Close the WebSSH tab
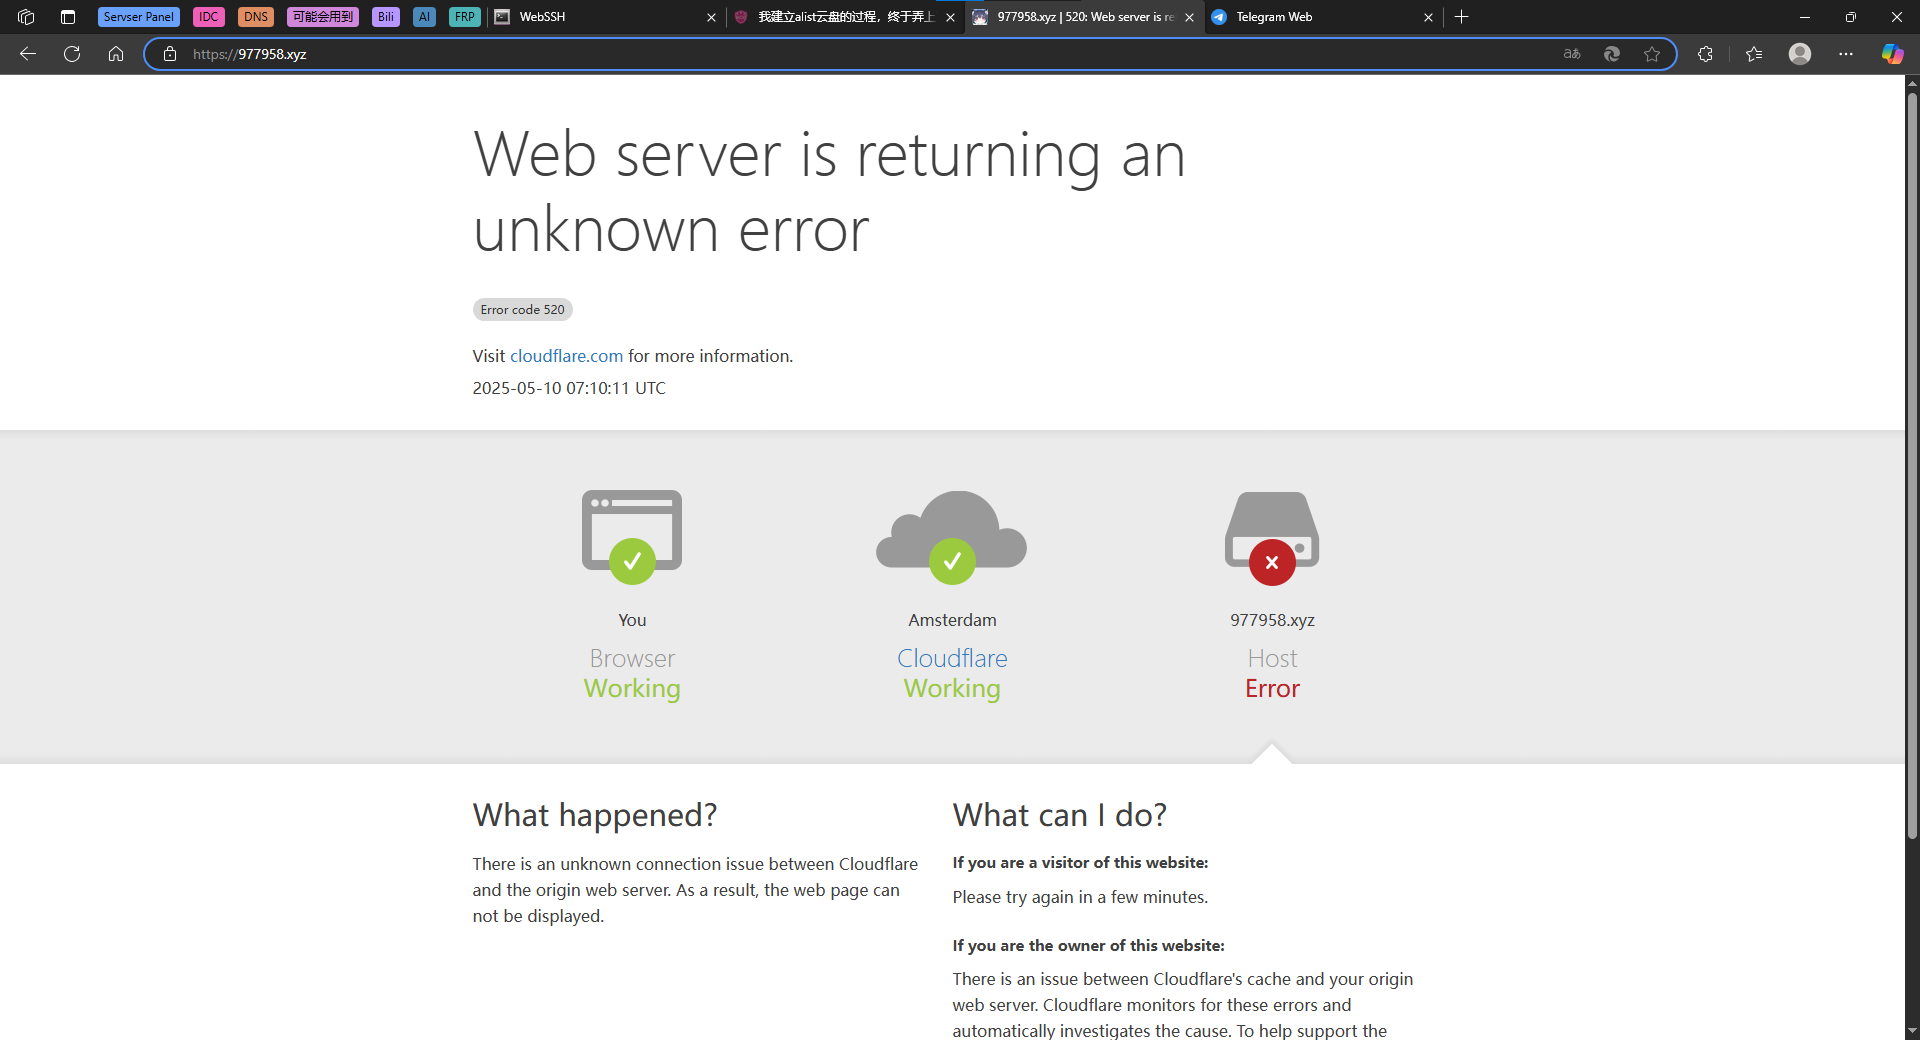Image resolution: width=1920 pixels, height=1040 pixels. [x=711, y=17]
